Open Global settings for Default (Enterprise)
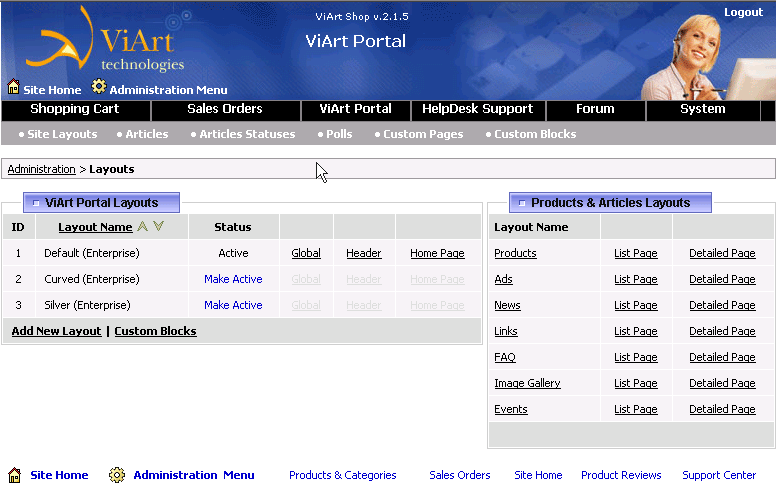776x494 pixels. click(x=306, y=253)
